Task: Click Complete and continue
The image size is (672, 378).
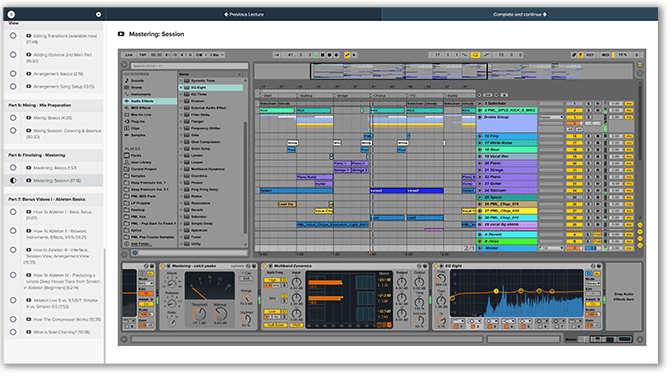Action: 520,14
